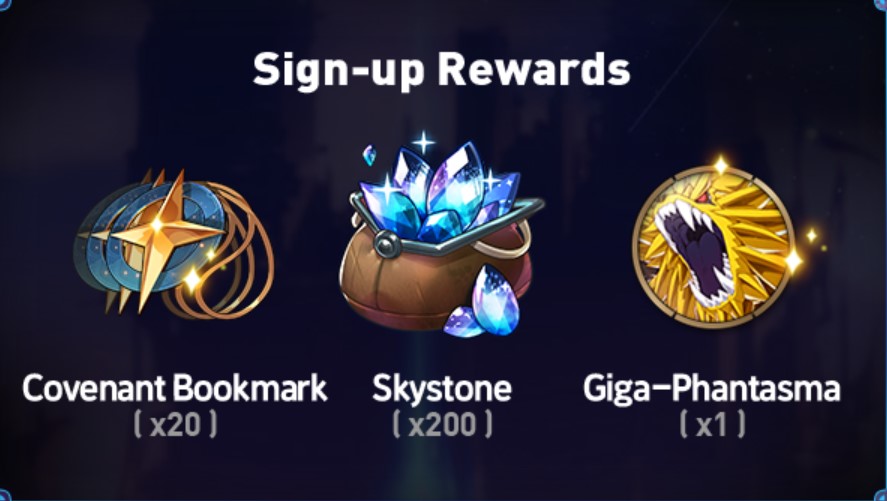
Task: Tap the large sparkle right of the lion medallion
Action: pyautogui.click(x=793, y=261)
